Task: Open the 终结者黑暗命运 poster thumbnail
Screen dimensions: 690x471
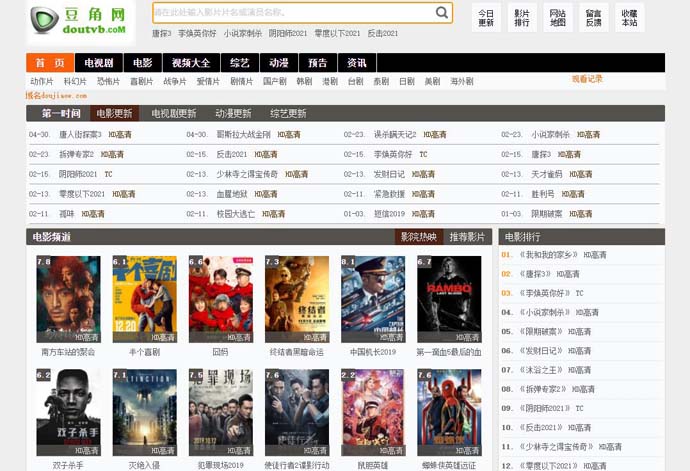Action: point(297,299)
